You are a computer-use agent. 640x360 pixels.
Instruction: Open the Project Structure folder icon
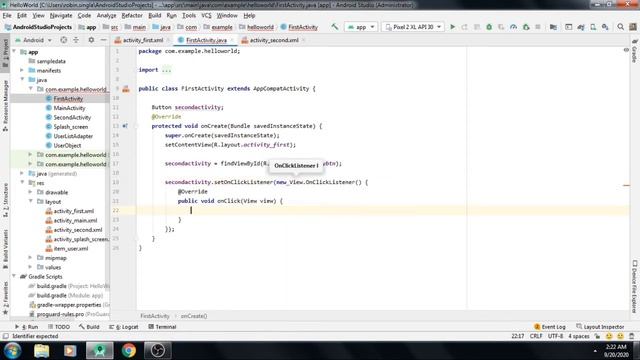click(553, 27)
